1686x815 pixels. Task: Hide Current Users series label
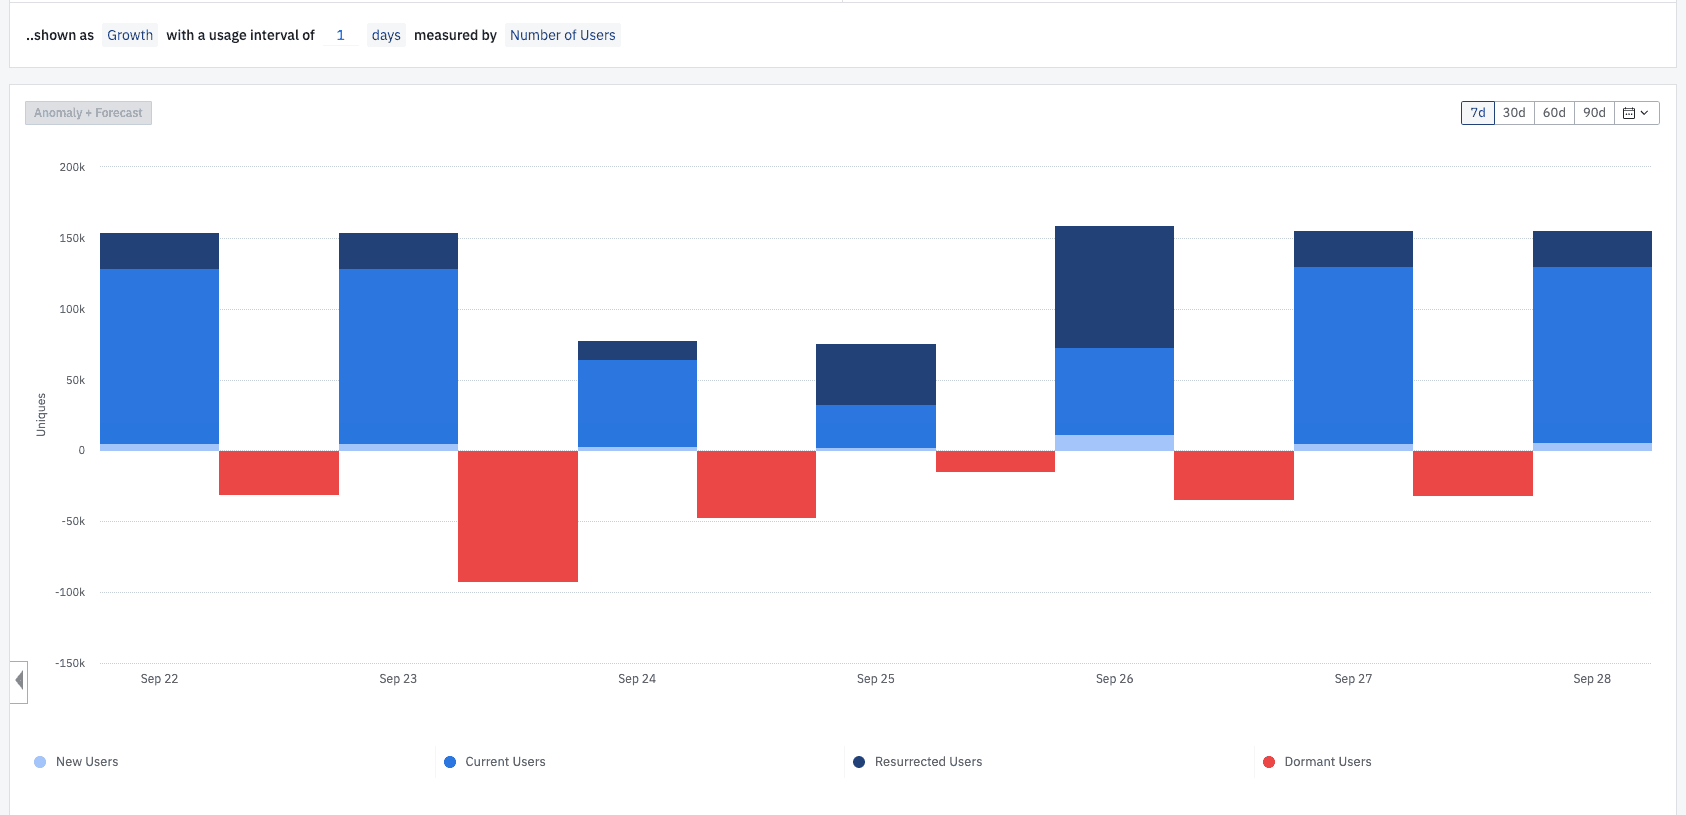coord(505,762)
